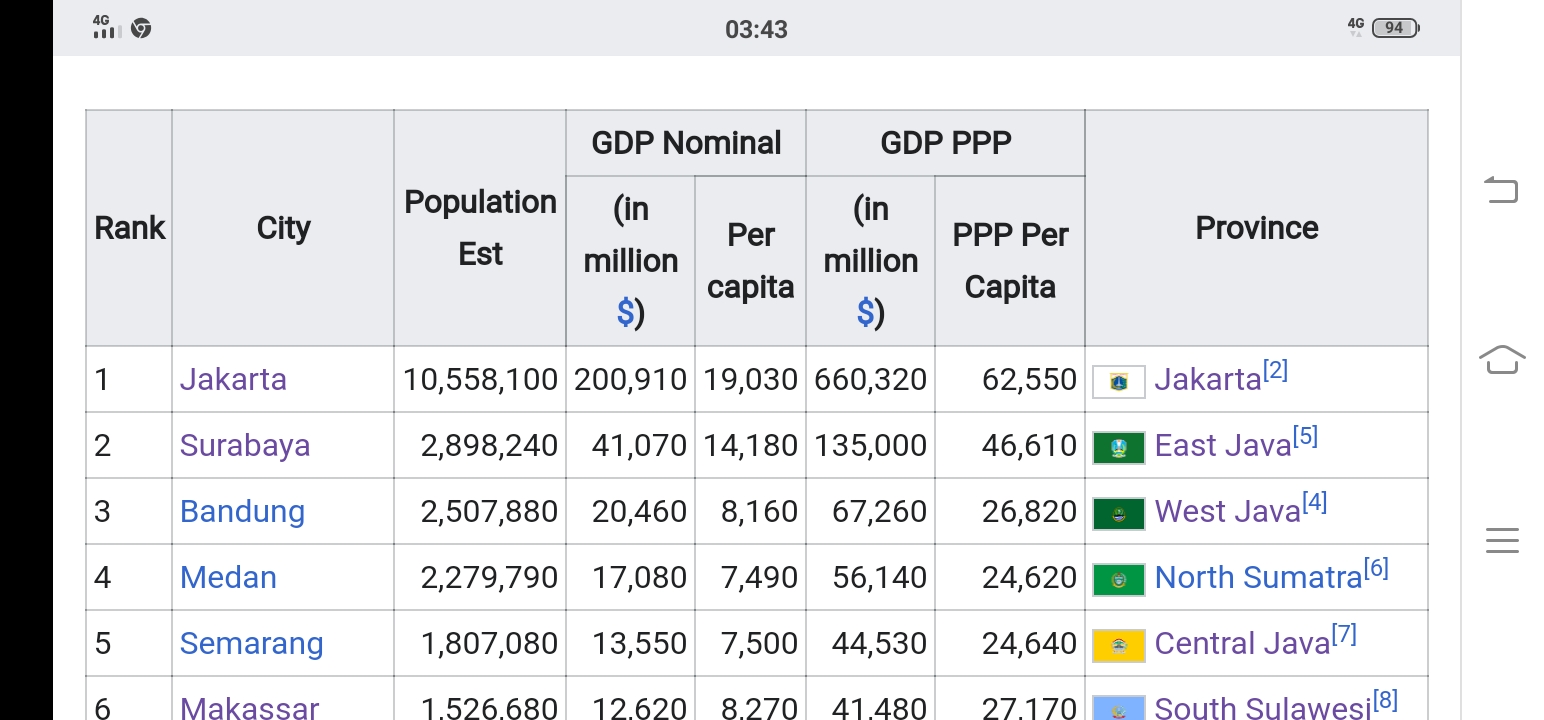Open citation reference 7 beside Central Java
The height and width of the screenshot is (720, 1544).
click(x=1344, y=635)
